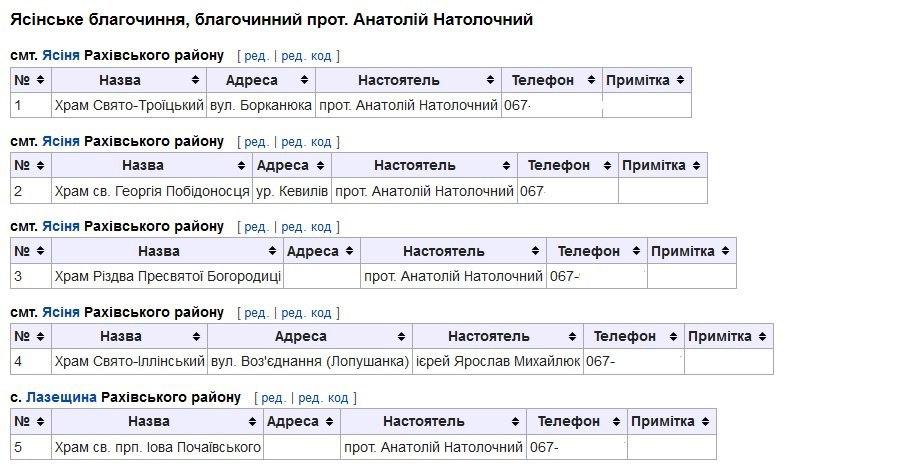
Task: Open Ясіня link above Свято-Троїцький table
Action: click(x=61, y=56)
